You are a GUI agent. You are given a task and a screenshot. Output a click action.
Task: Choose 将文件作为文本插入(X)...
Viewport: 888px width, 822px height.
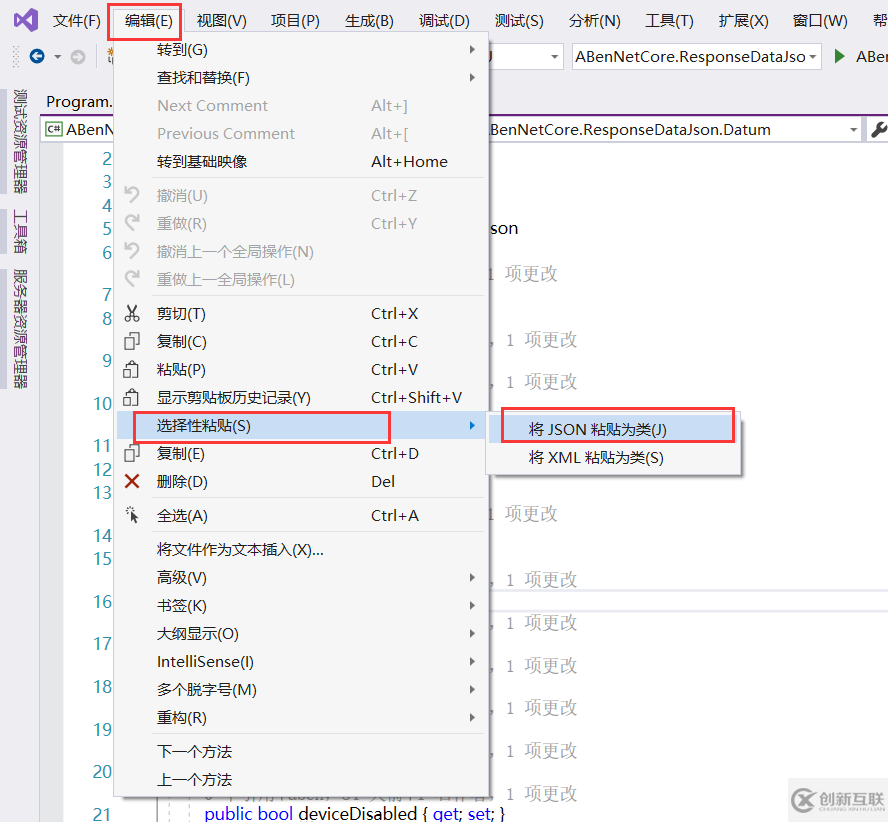pyautogui.click(x=301, y=549)
